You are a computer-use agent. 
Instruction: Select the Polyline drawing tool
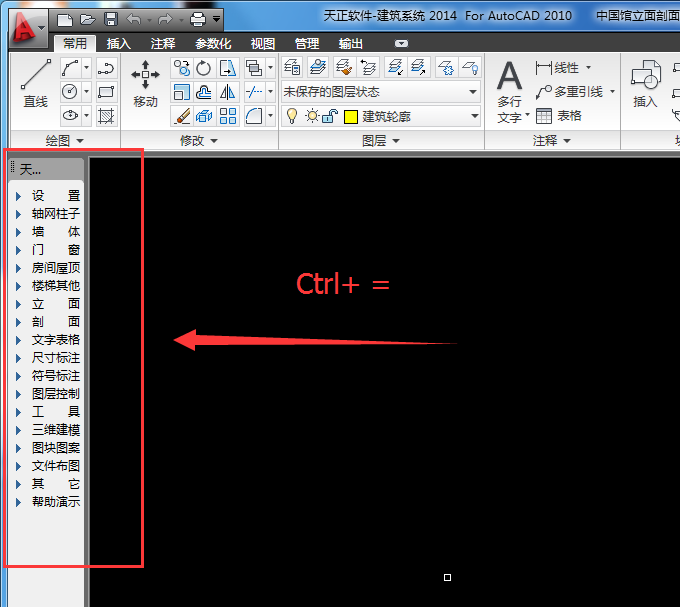[106, 68]
